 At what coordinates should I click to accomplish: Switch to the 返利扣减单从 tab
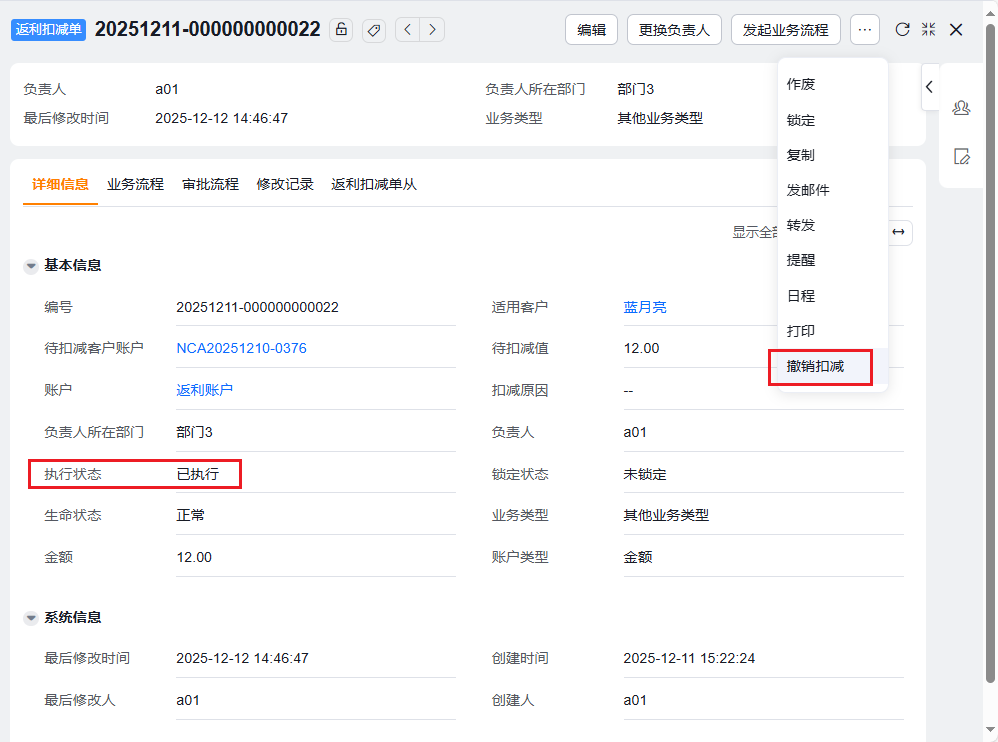pyautogui.click(x=374, y=185)
